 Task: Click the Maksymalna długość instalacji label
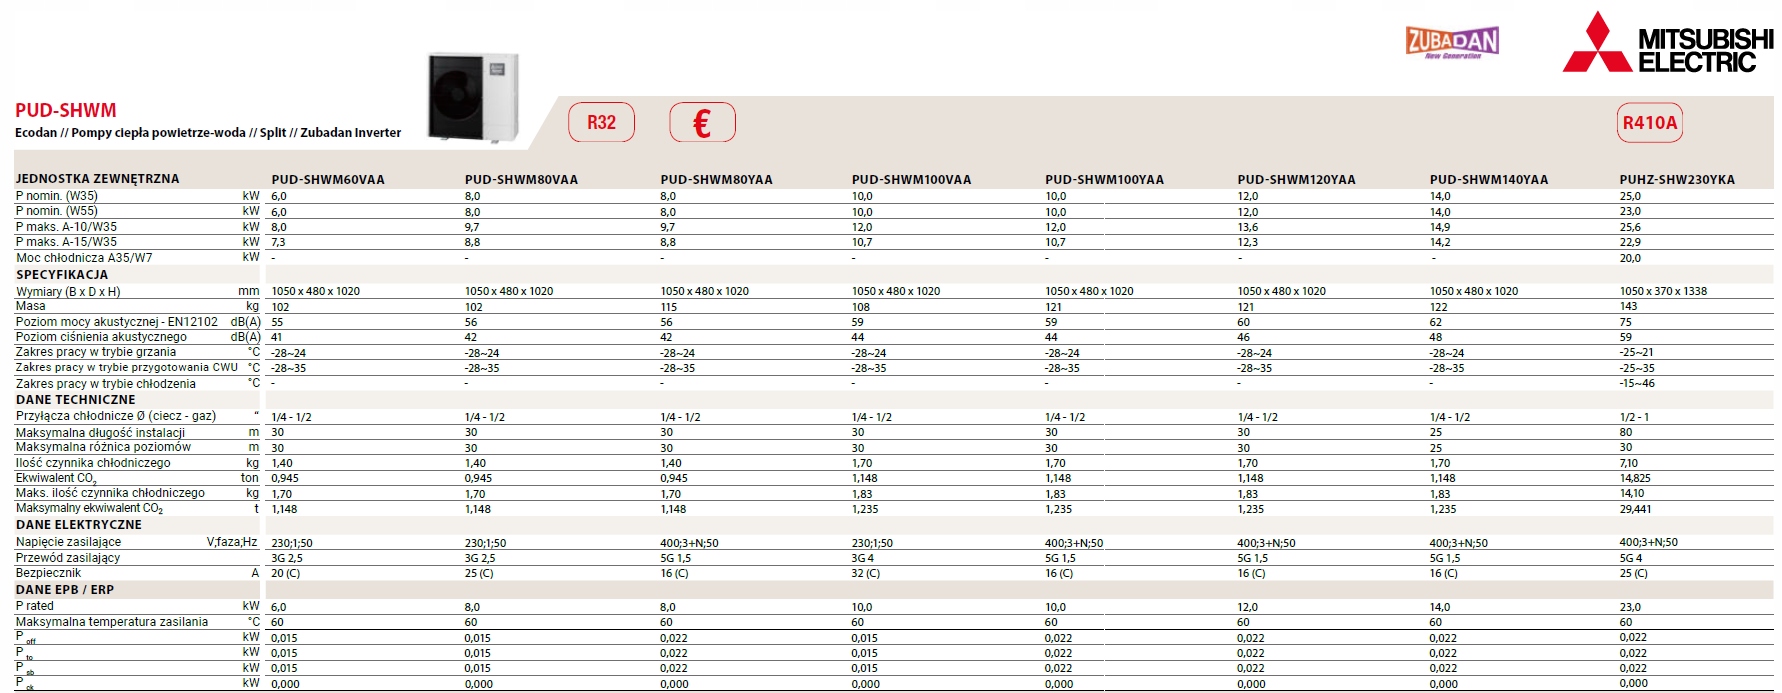100,433
